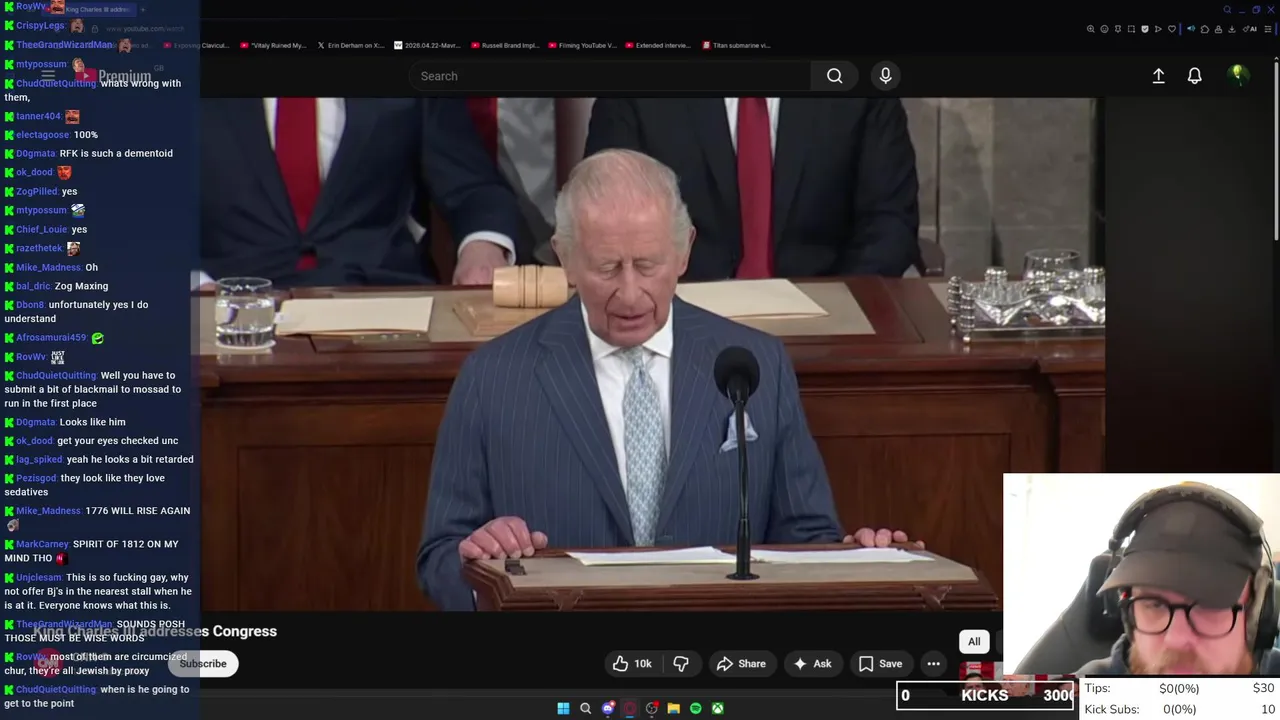Subscribe to the channel
Viewport: 1280px width, 720px height.
(x=203, y=663)
